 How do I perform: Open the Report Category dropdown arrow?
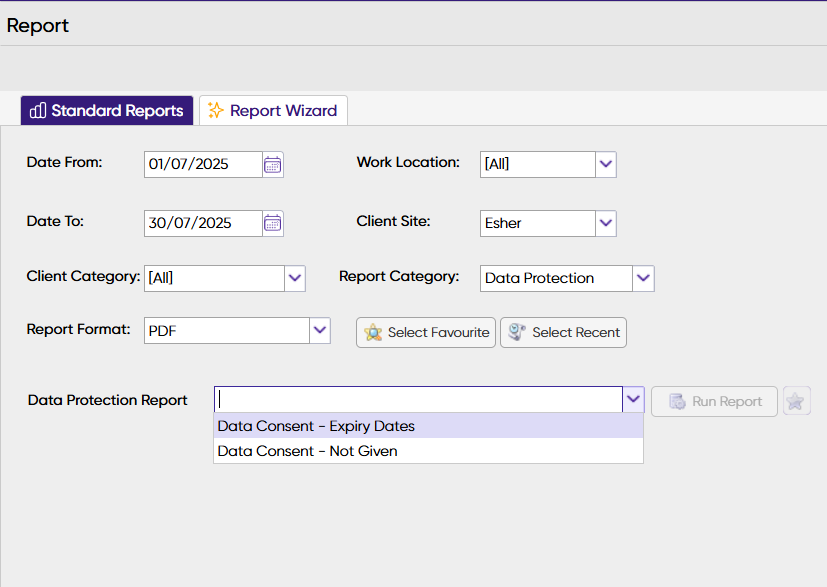pyautogui.click(x=643, y=278)
